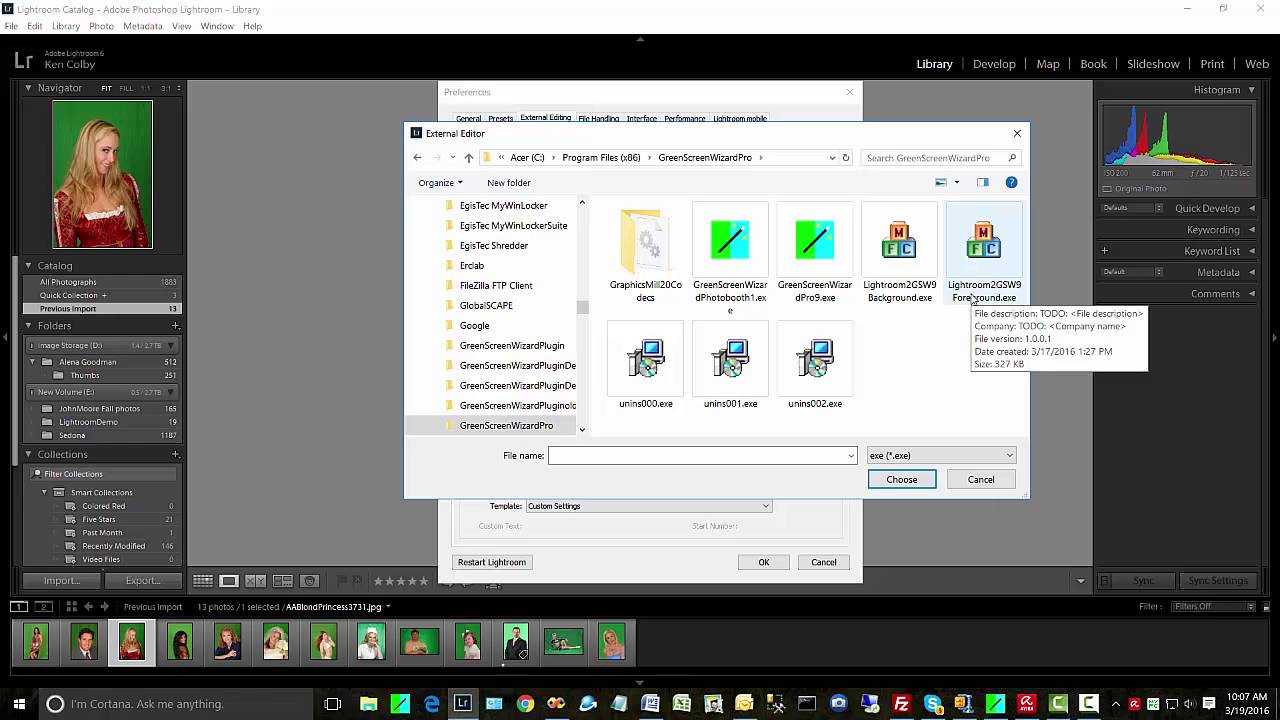Switch to the Develop module
This screenshot has width=1280, height=720.
pyautogui.click(x=994, y=64)
